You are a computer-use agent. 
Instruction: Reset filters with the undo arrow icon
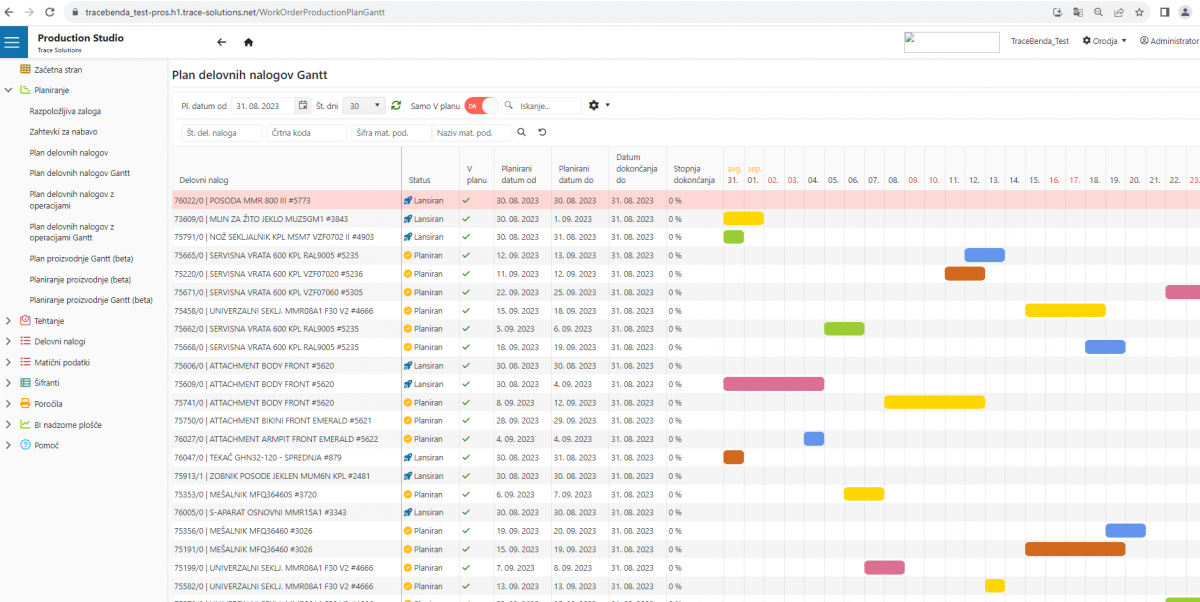click(x=542, y=132)
